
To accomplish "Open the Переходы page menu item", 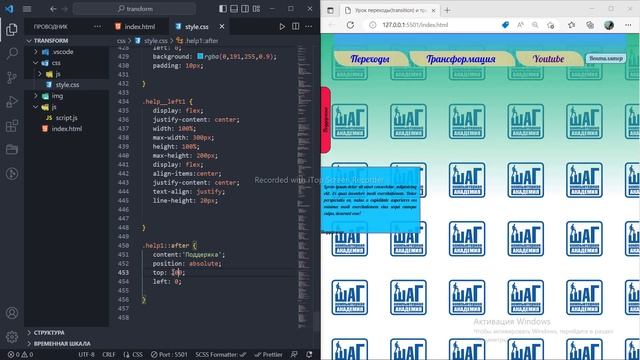I will 370,59.
